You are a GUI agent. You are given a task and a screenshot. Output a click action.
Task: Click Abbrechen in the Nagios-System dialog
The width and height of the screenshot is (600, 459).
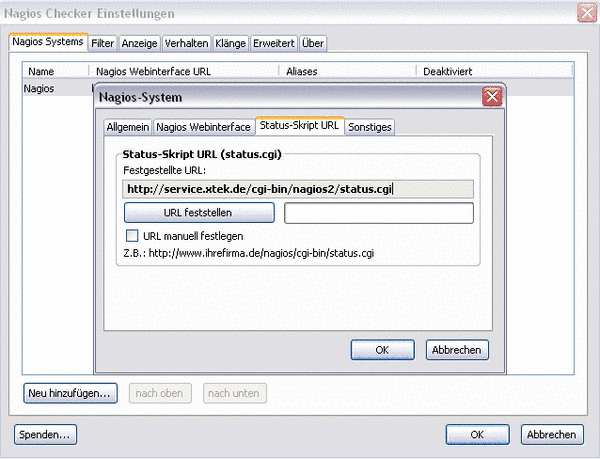click(457, 350)
